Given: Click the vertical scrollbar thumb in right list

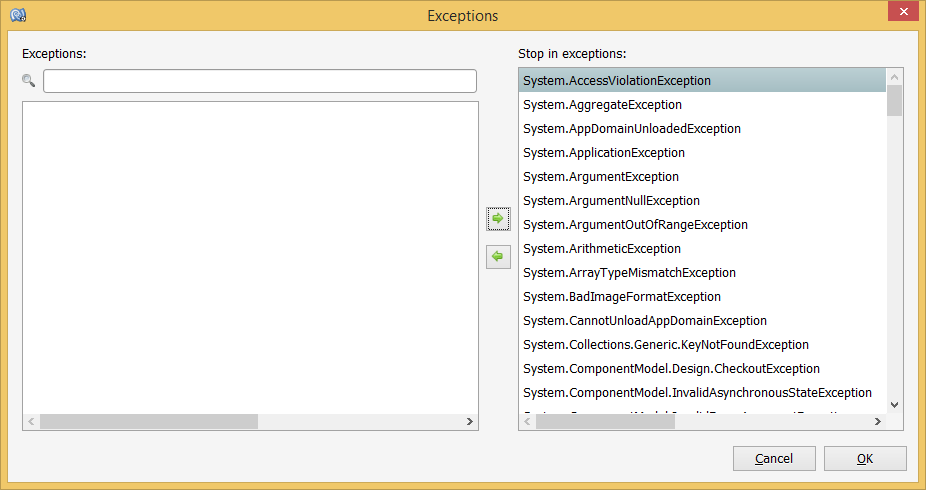Looking at the screenshot, I should click(895, 101).
